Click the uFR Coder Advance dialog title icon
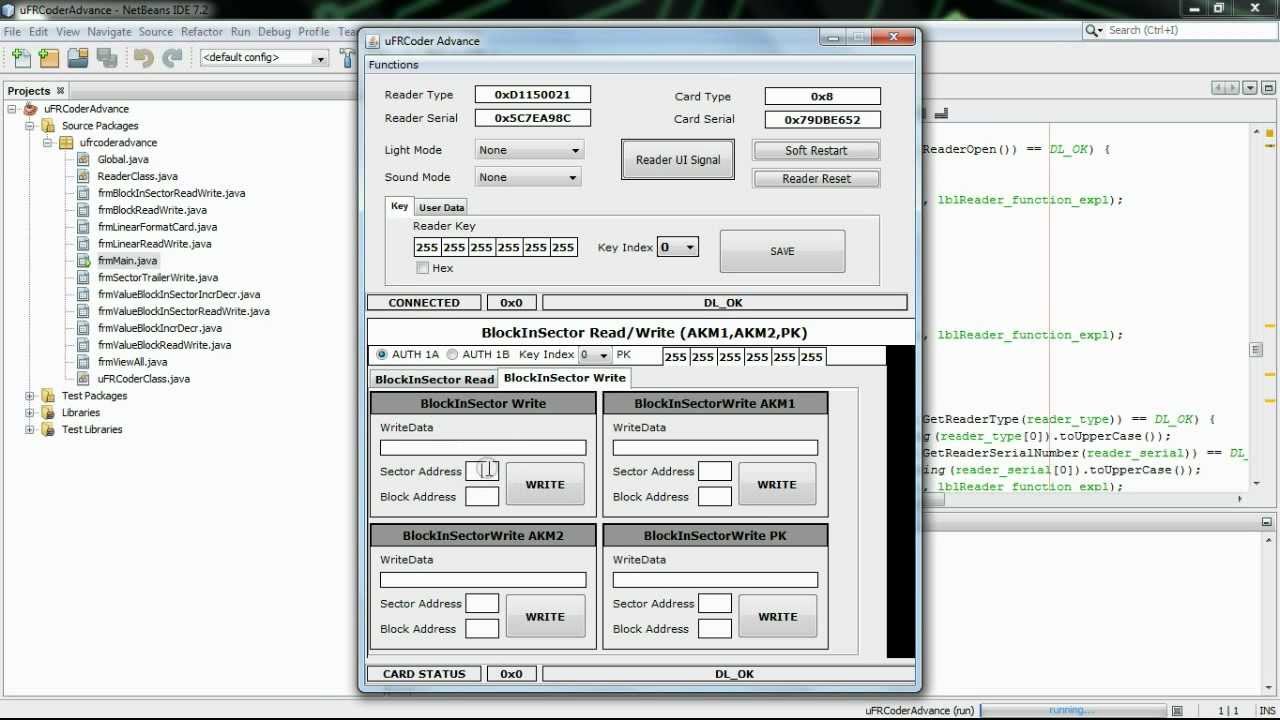 [373, 41]
